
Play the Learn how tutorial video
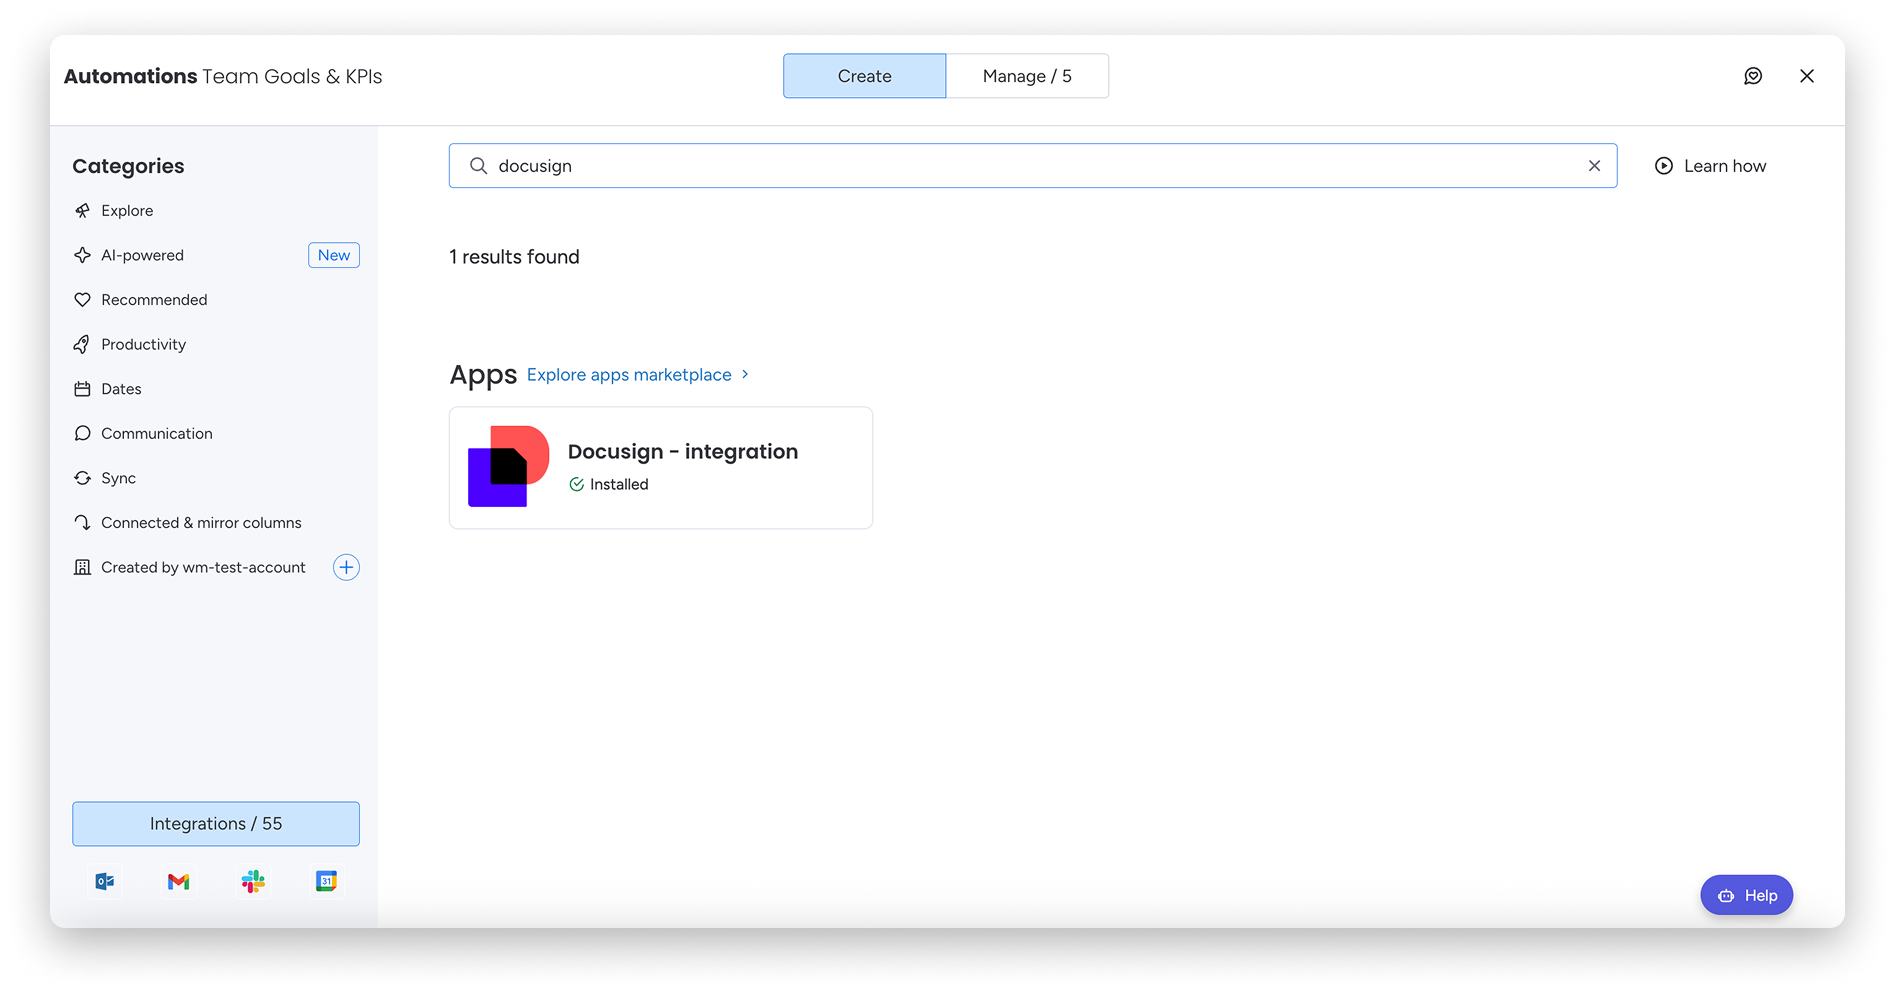coord(1663,165)
